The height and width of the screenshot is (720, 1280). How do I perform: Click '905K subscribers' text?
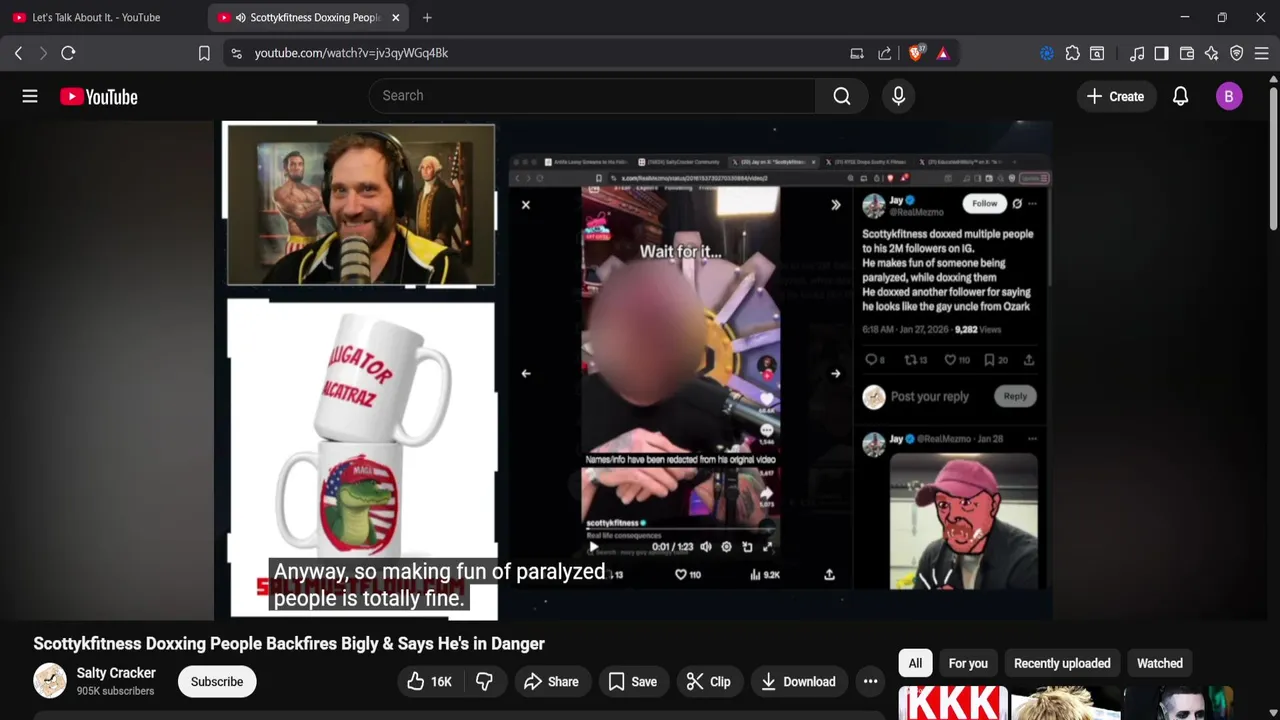click(115, 691)
